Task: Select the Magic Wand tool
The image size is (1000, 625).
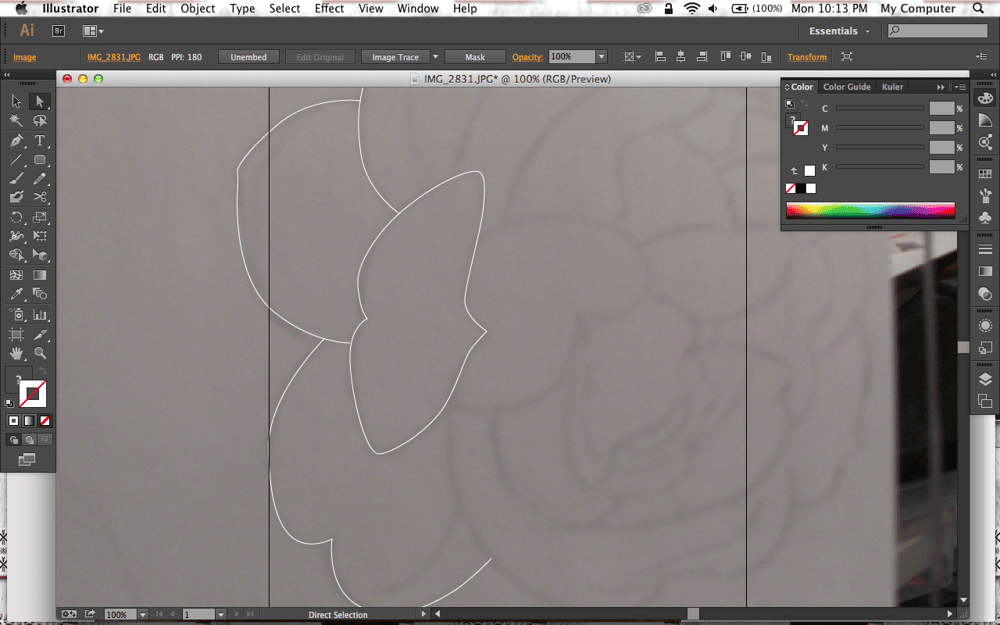Action: pos(16,121)
